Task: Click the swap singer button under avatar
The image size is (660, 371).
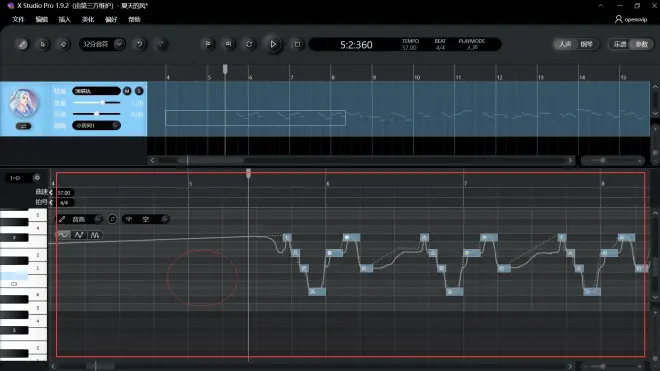Action: (x=24, y=126)
